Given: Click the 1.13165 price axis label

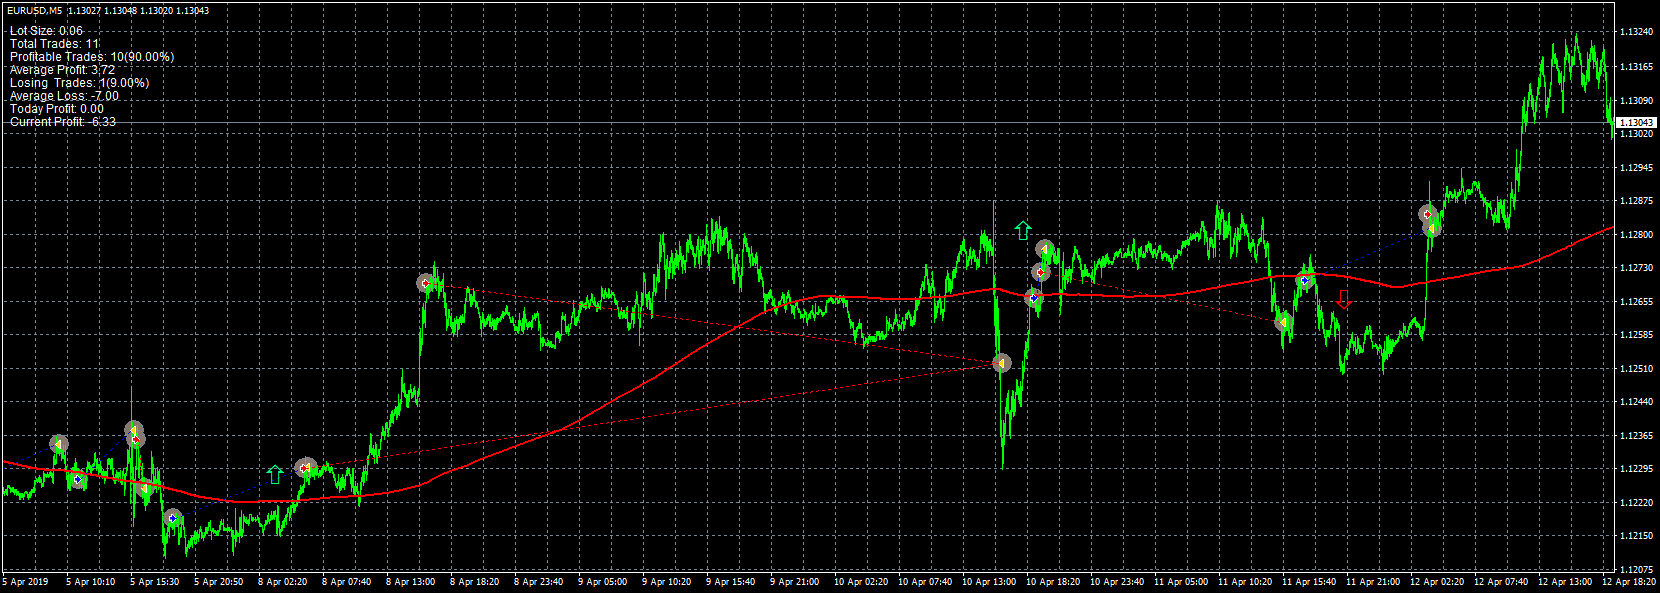Looking at the screenshot, I should coord(1636,67).
